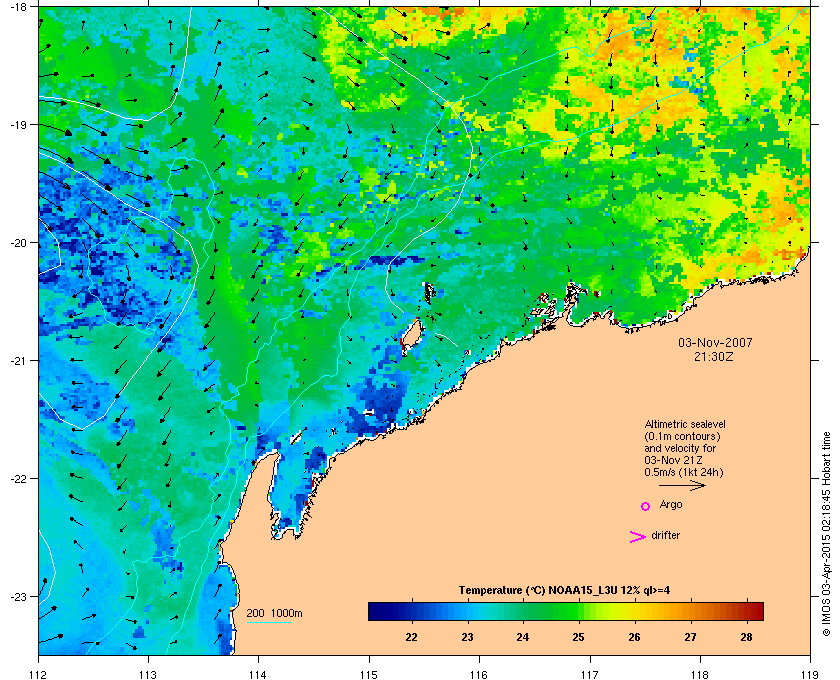Click the '115' longitude axis label
This screenshot has width=840, height=680.
369,674
